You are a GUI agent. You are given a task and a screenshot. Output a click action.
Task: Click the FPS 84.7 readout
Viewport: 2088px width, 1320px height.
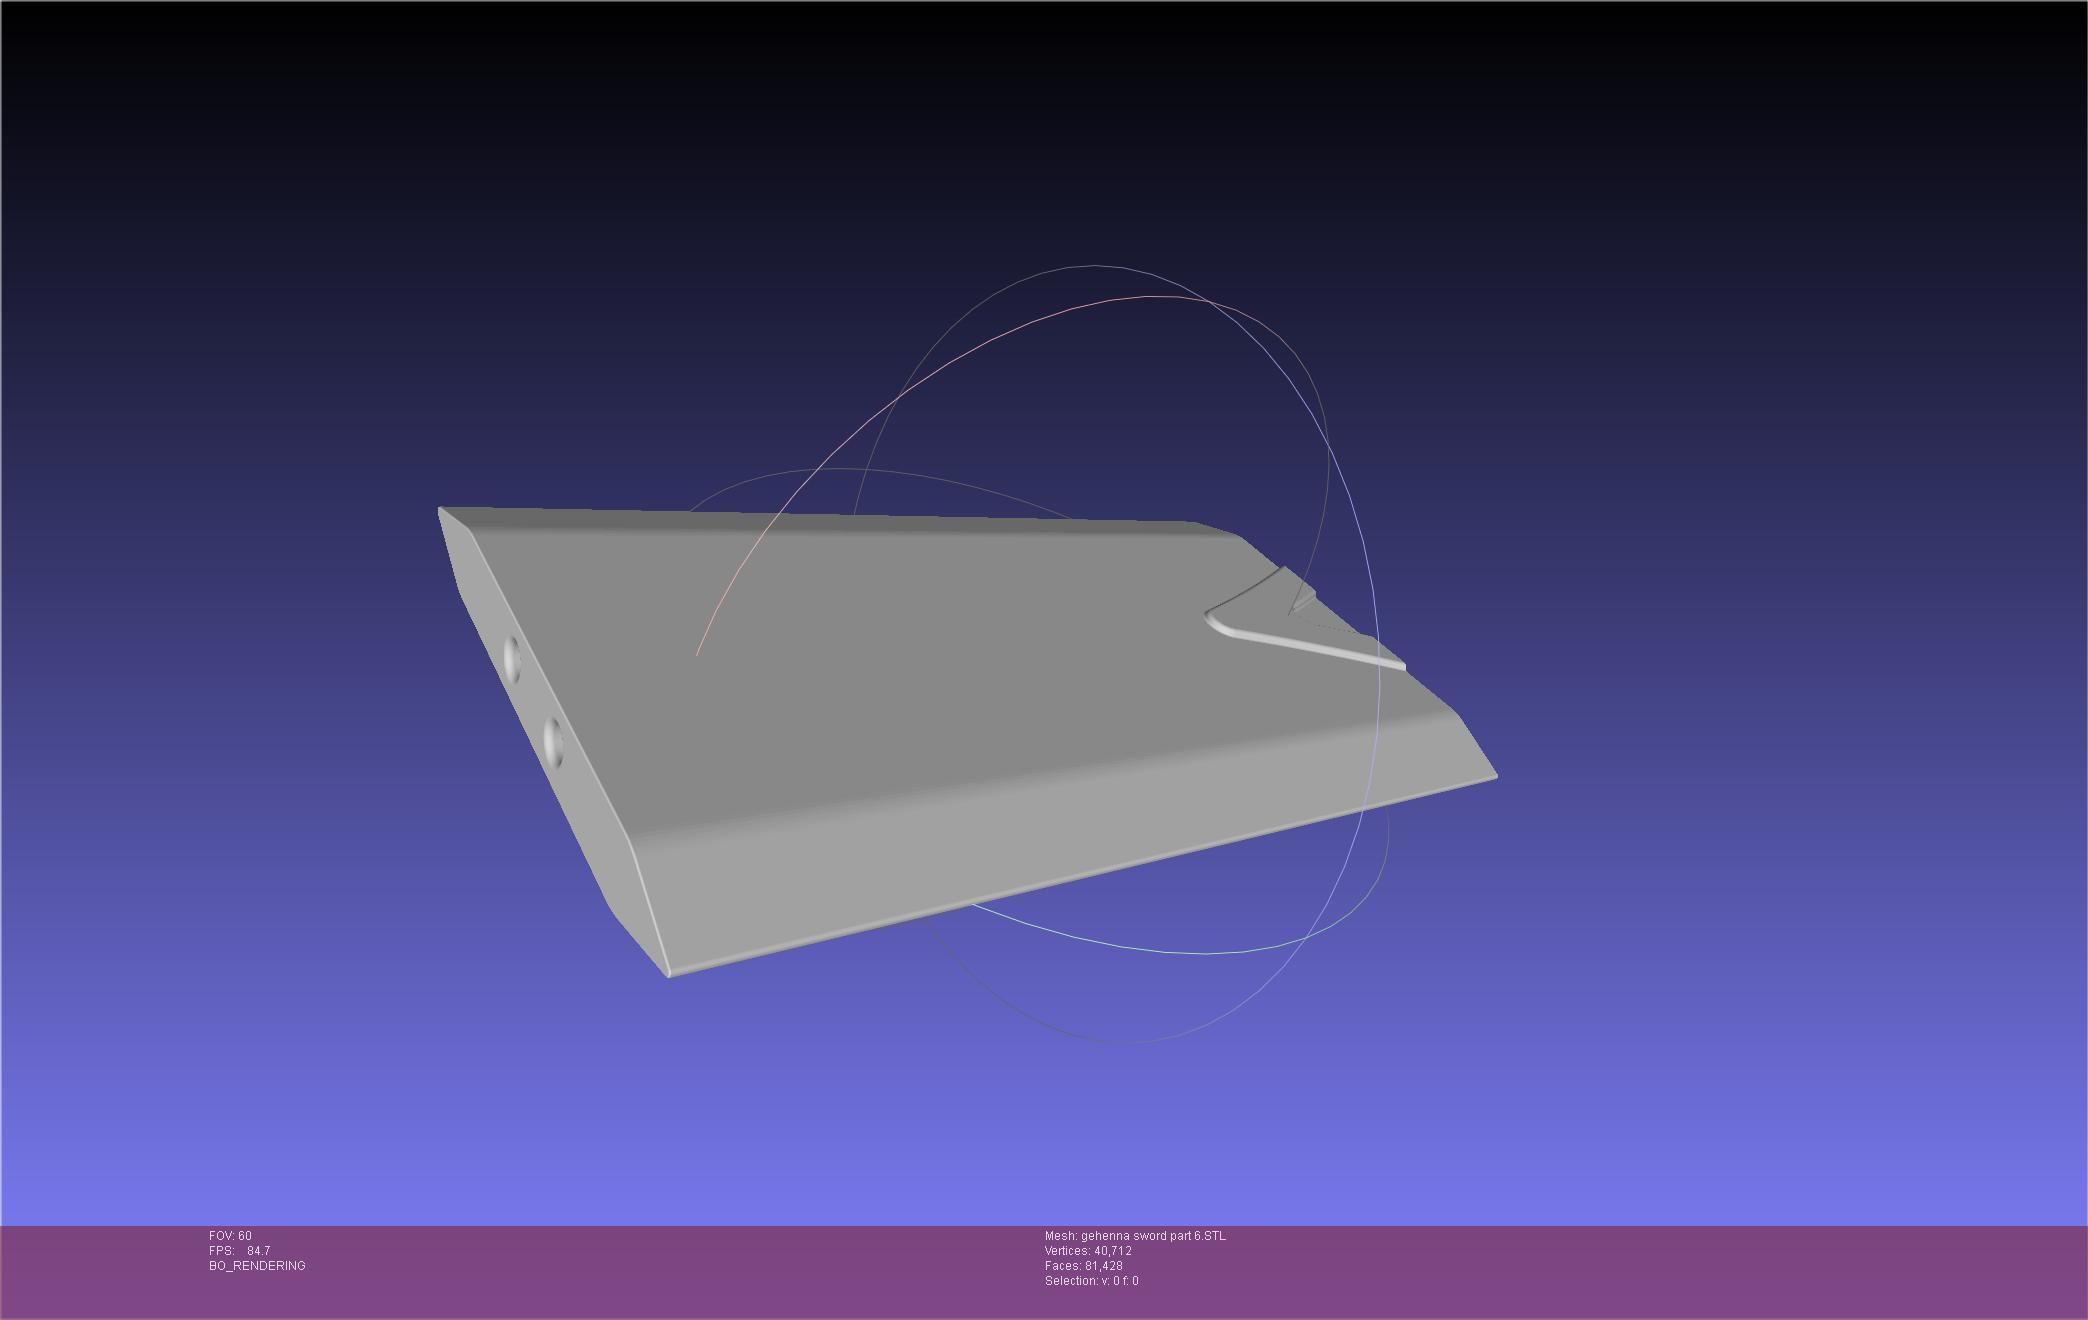pyautogui.click(x=239, y=1251)
